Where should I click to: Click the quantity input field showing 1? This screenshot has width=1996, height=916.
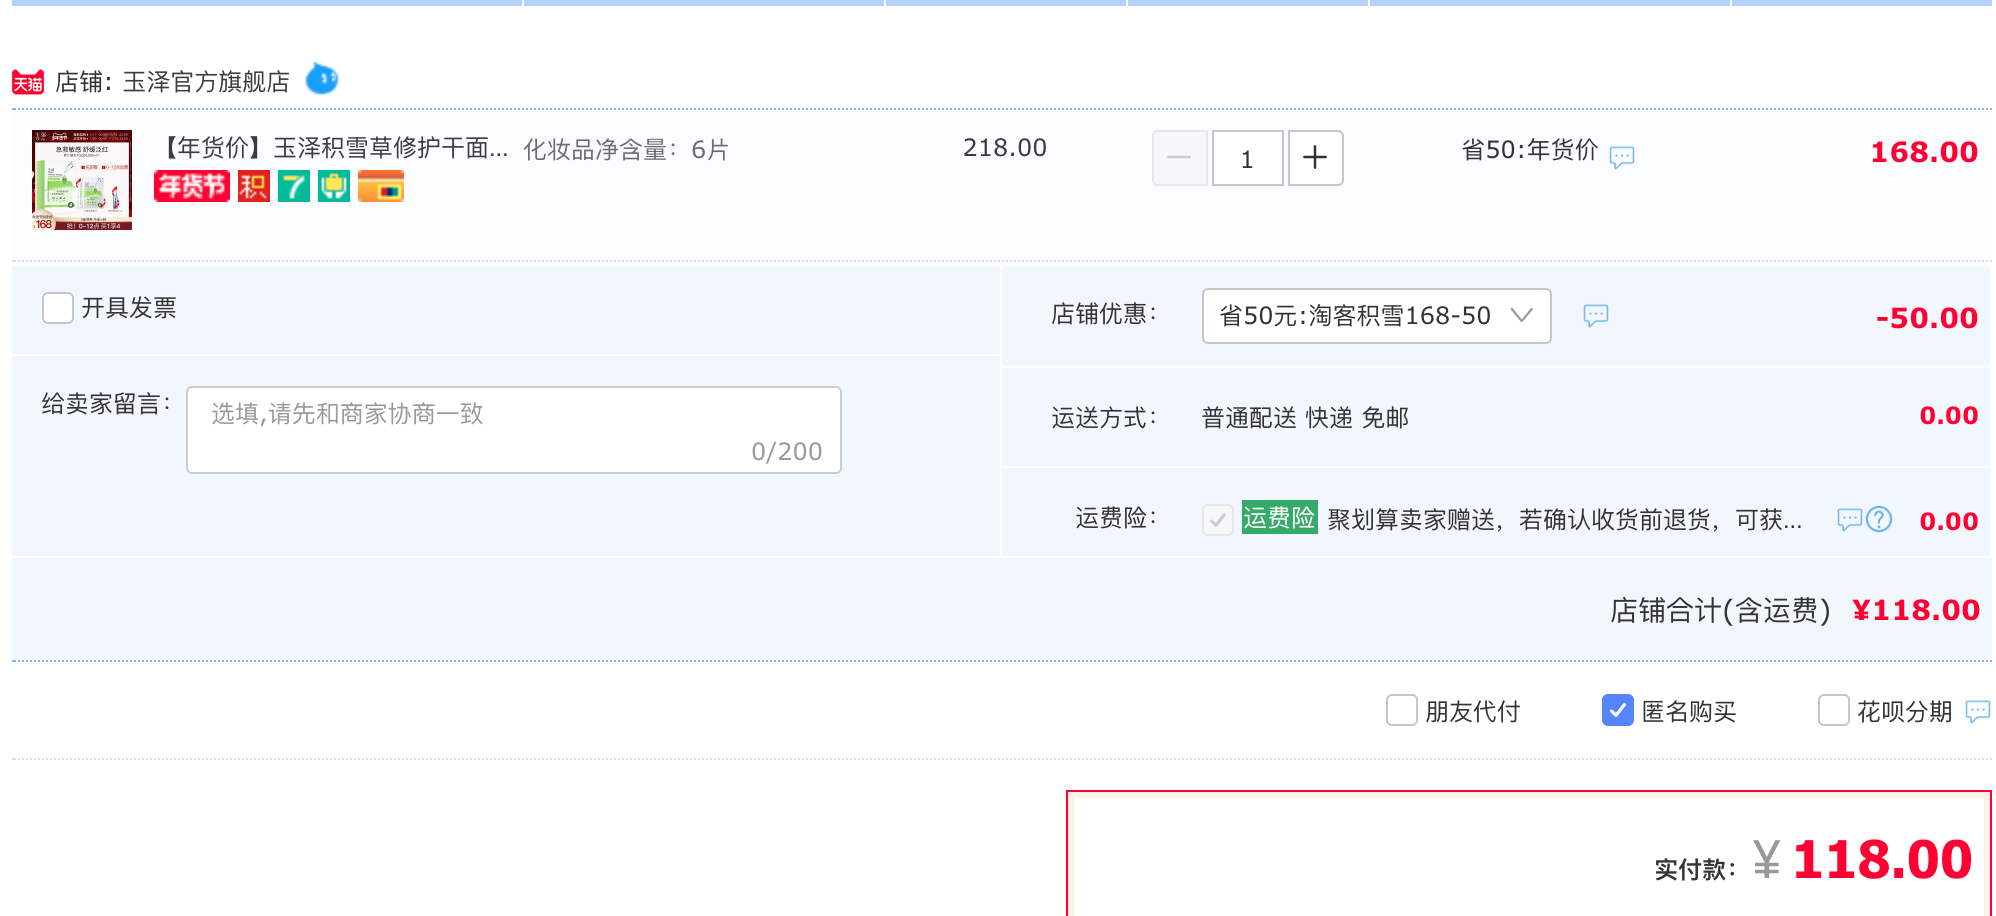click(x=1247, y=158)
